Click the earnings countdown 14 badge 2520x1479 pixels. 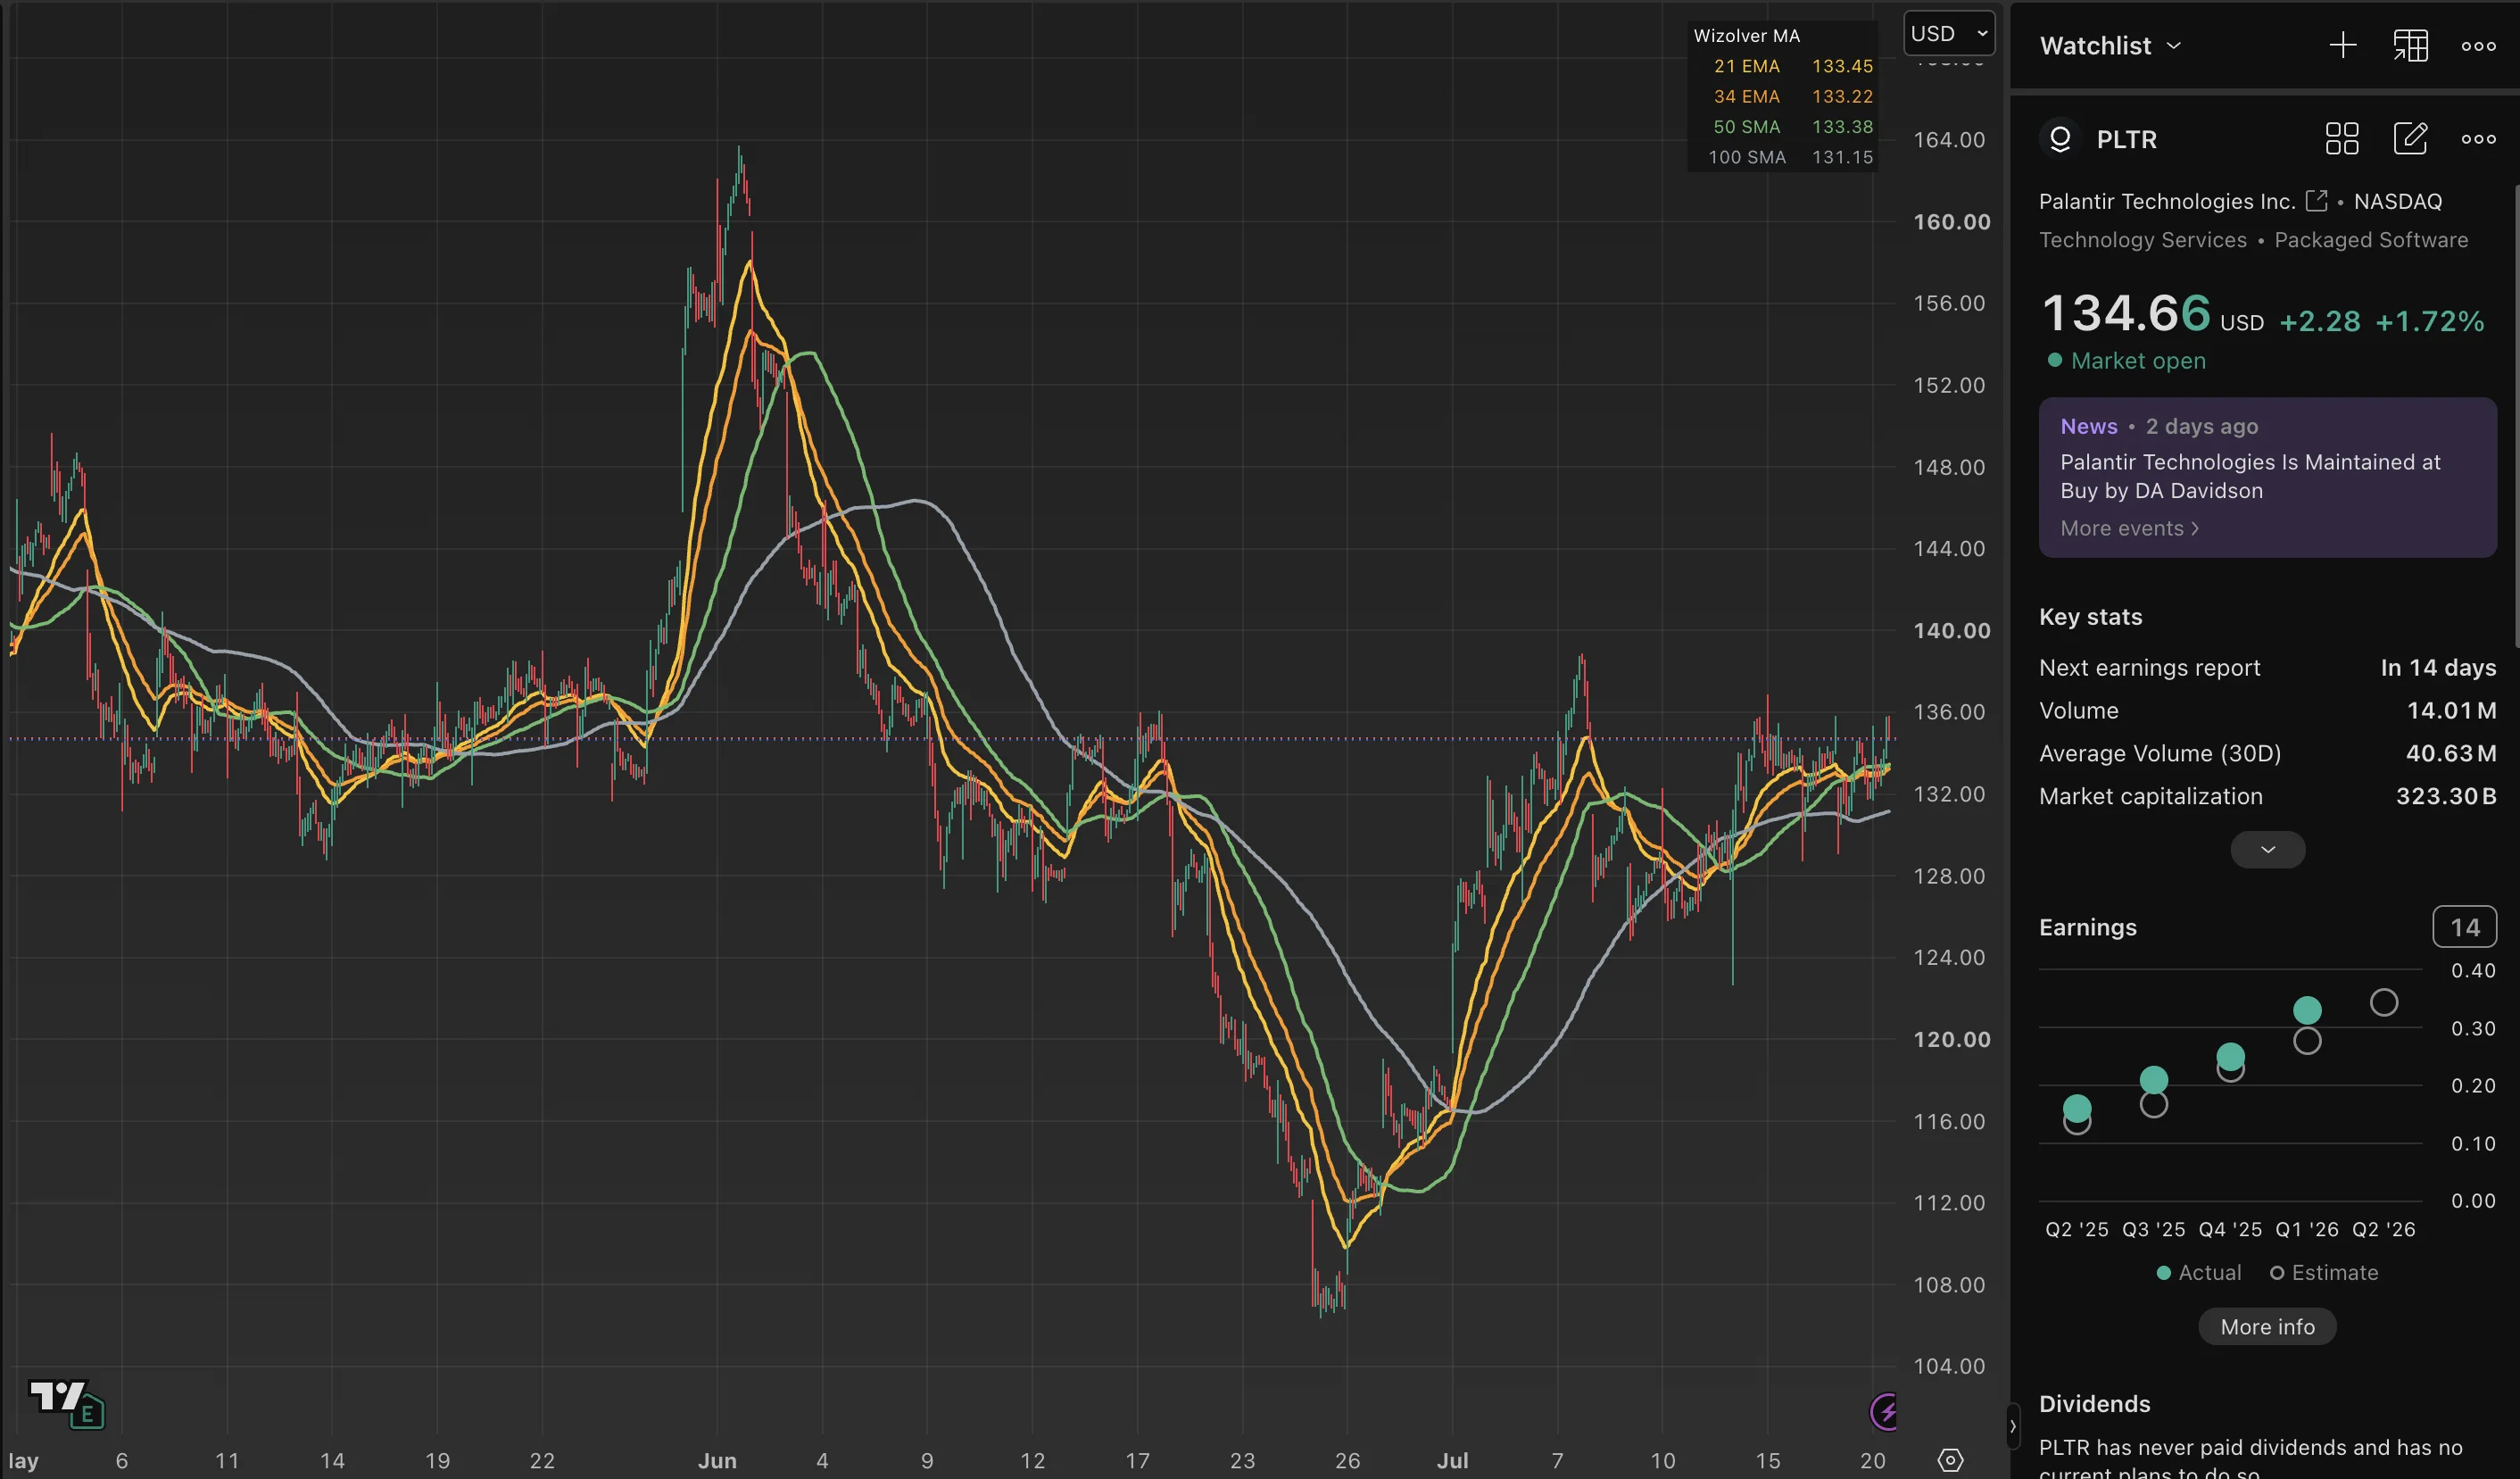click(2464, 927)
